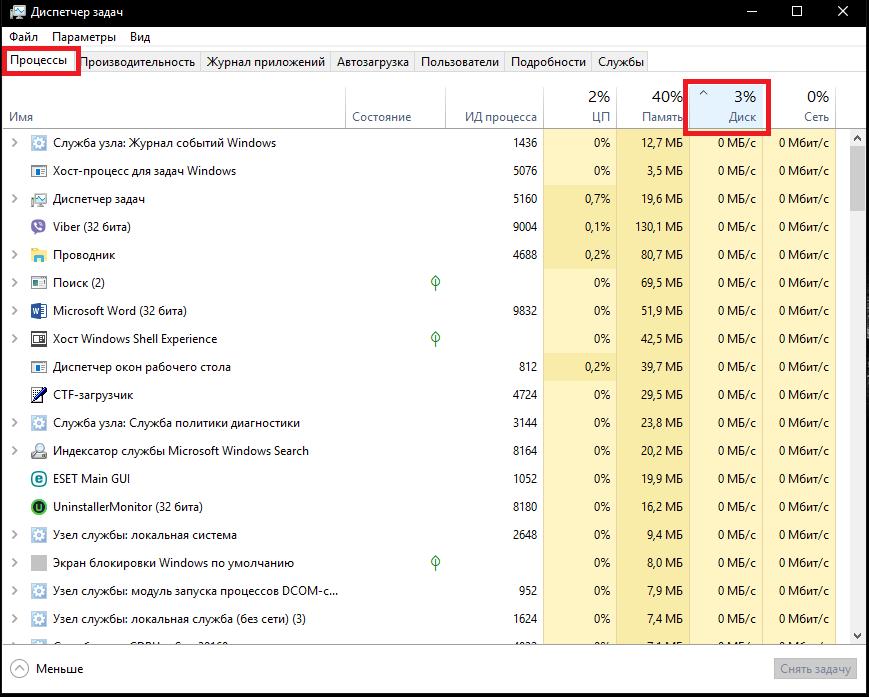Click the Проводник folder icon
The image size is (869, 697).
38,255
